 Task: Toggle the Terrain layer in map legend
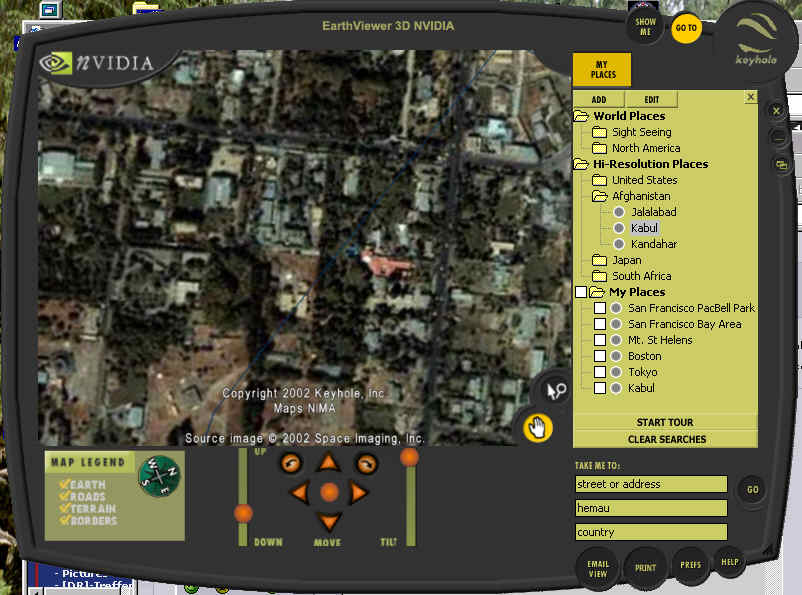pos(87,509)
